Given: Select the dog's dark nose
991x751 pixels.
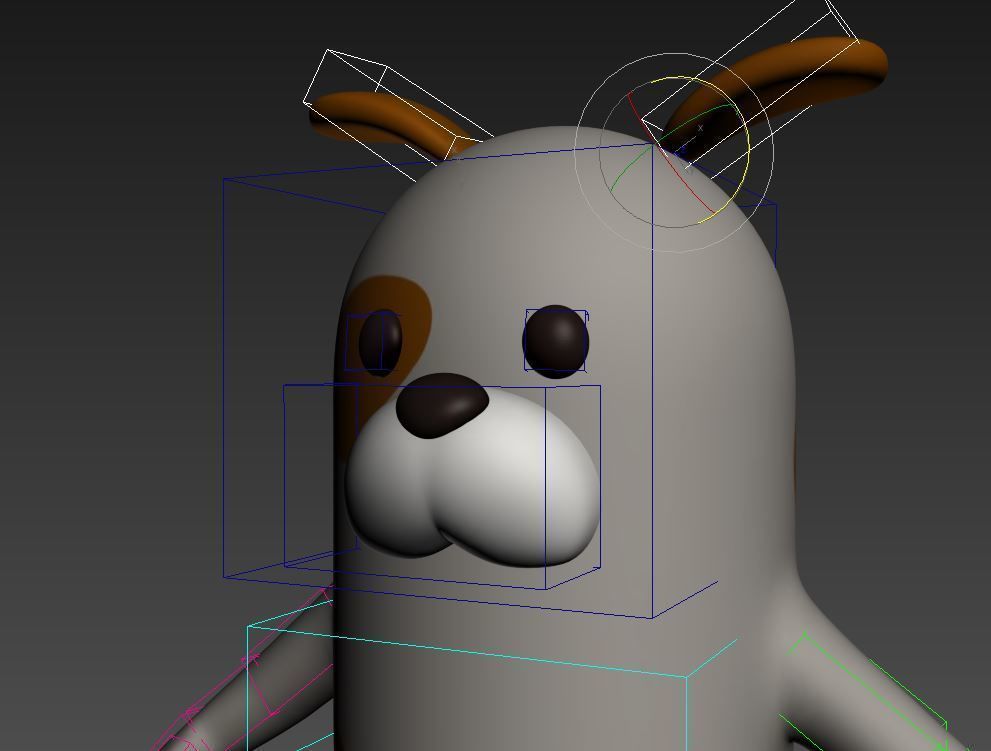Looking at the screenshot, I should click(442, 405).
